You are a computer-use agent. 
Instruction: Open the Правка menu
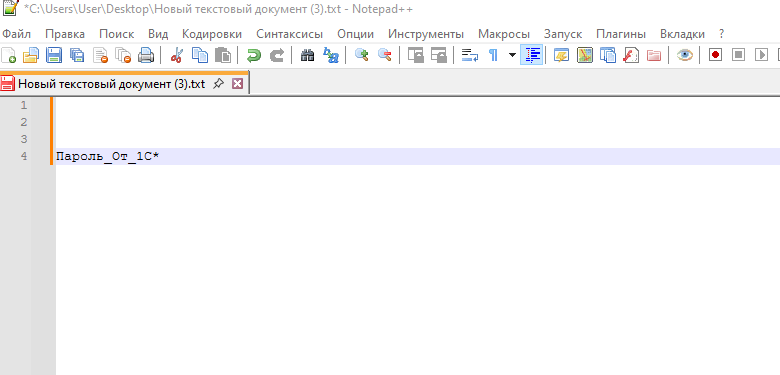coord(65,34)
